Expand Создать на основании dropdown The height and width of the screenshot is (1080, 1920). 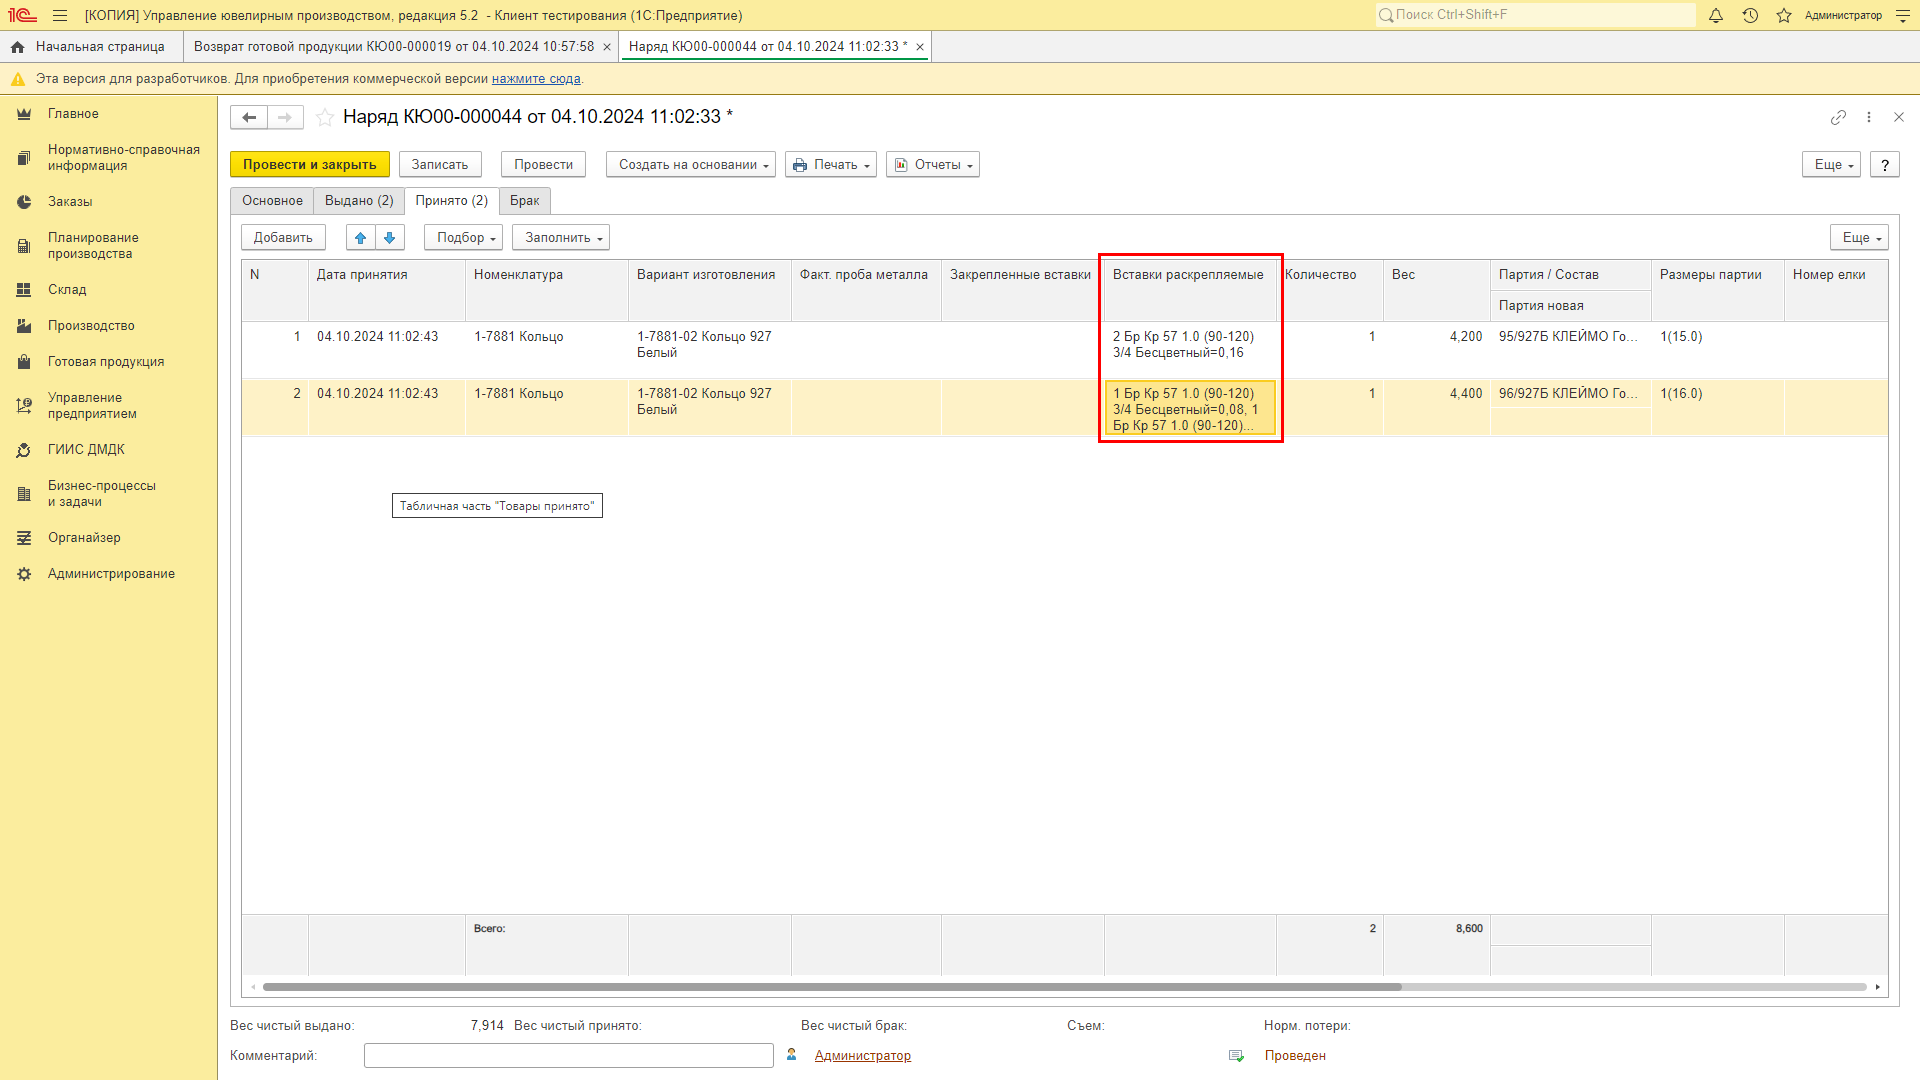[x=691, y=165]
